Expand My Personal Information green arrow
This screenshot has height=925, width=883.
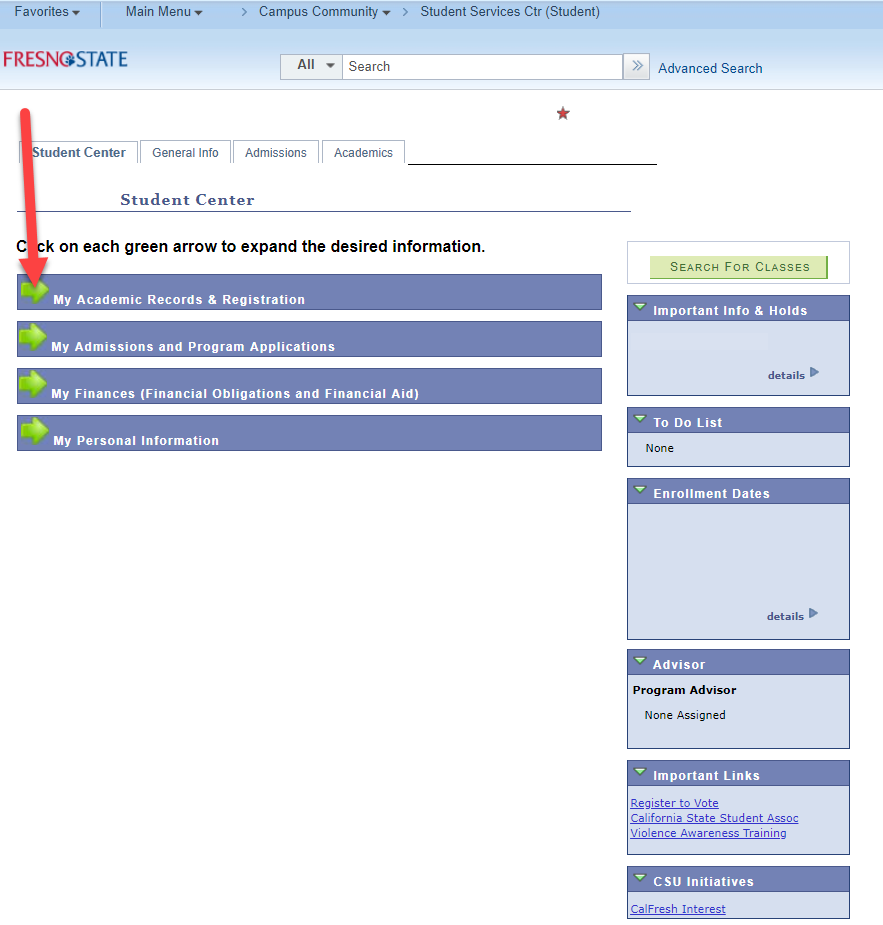click(x=34, y=432)
